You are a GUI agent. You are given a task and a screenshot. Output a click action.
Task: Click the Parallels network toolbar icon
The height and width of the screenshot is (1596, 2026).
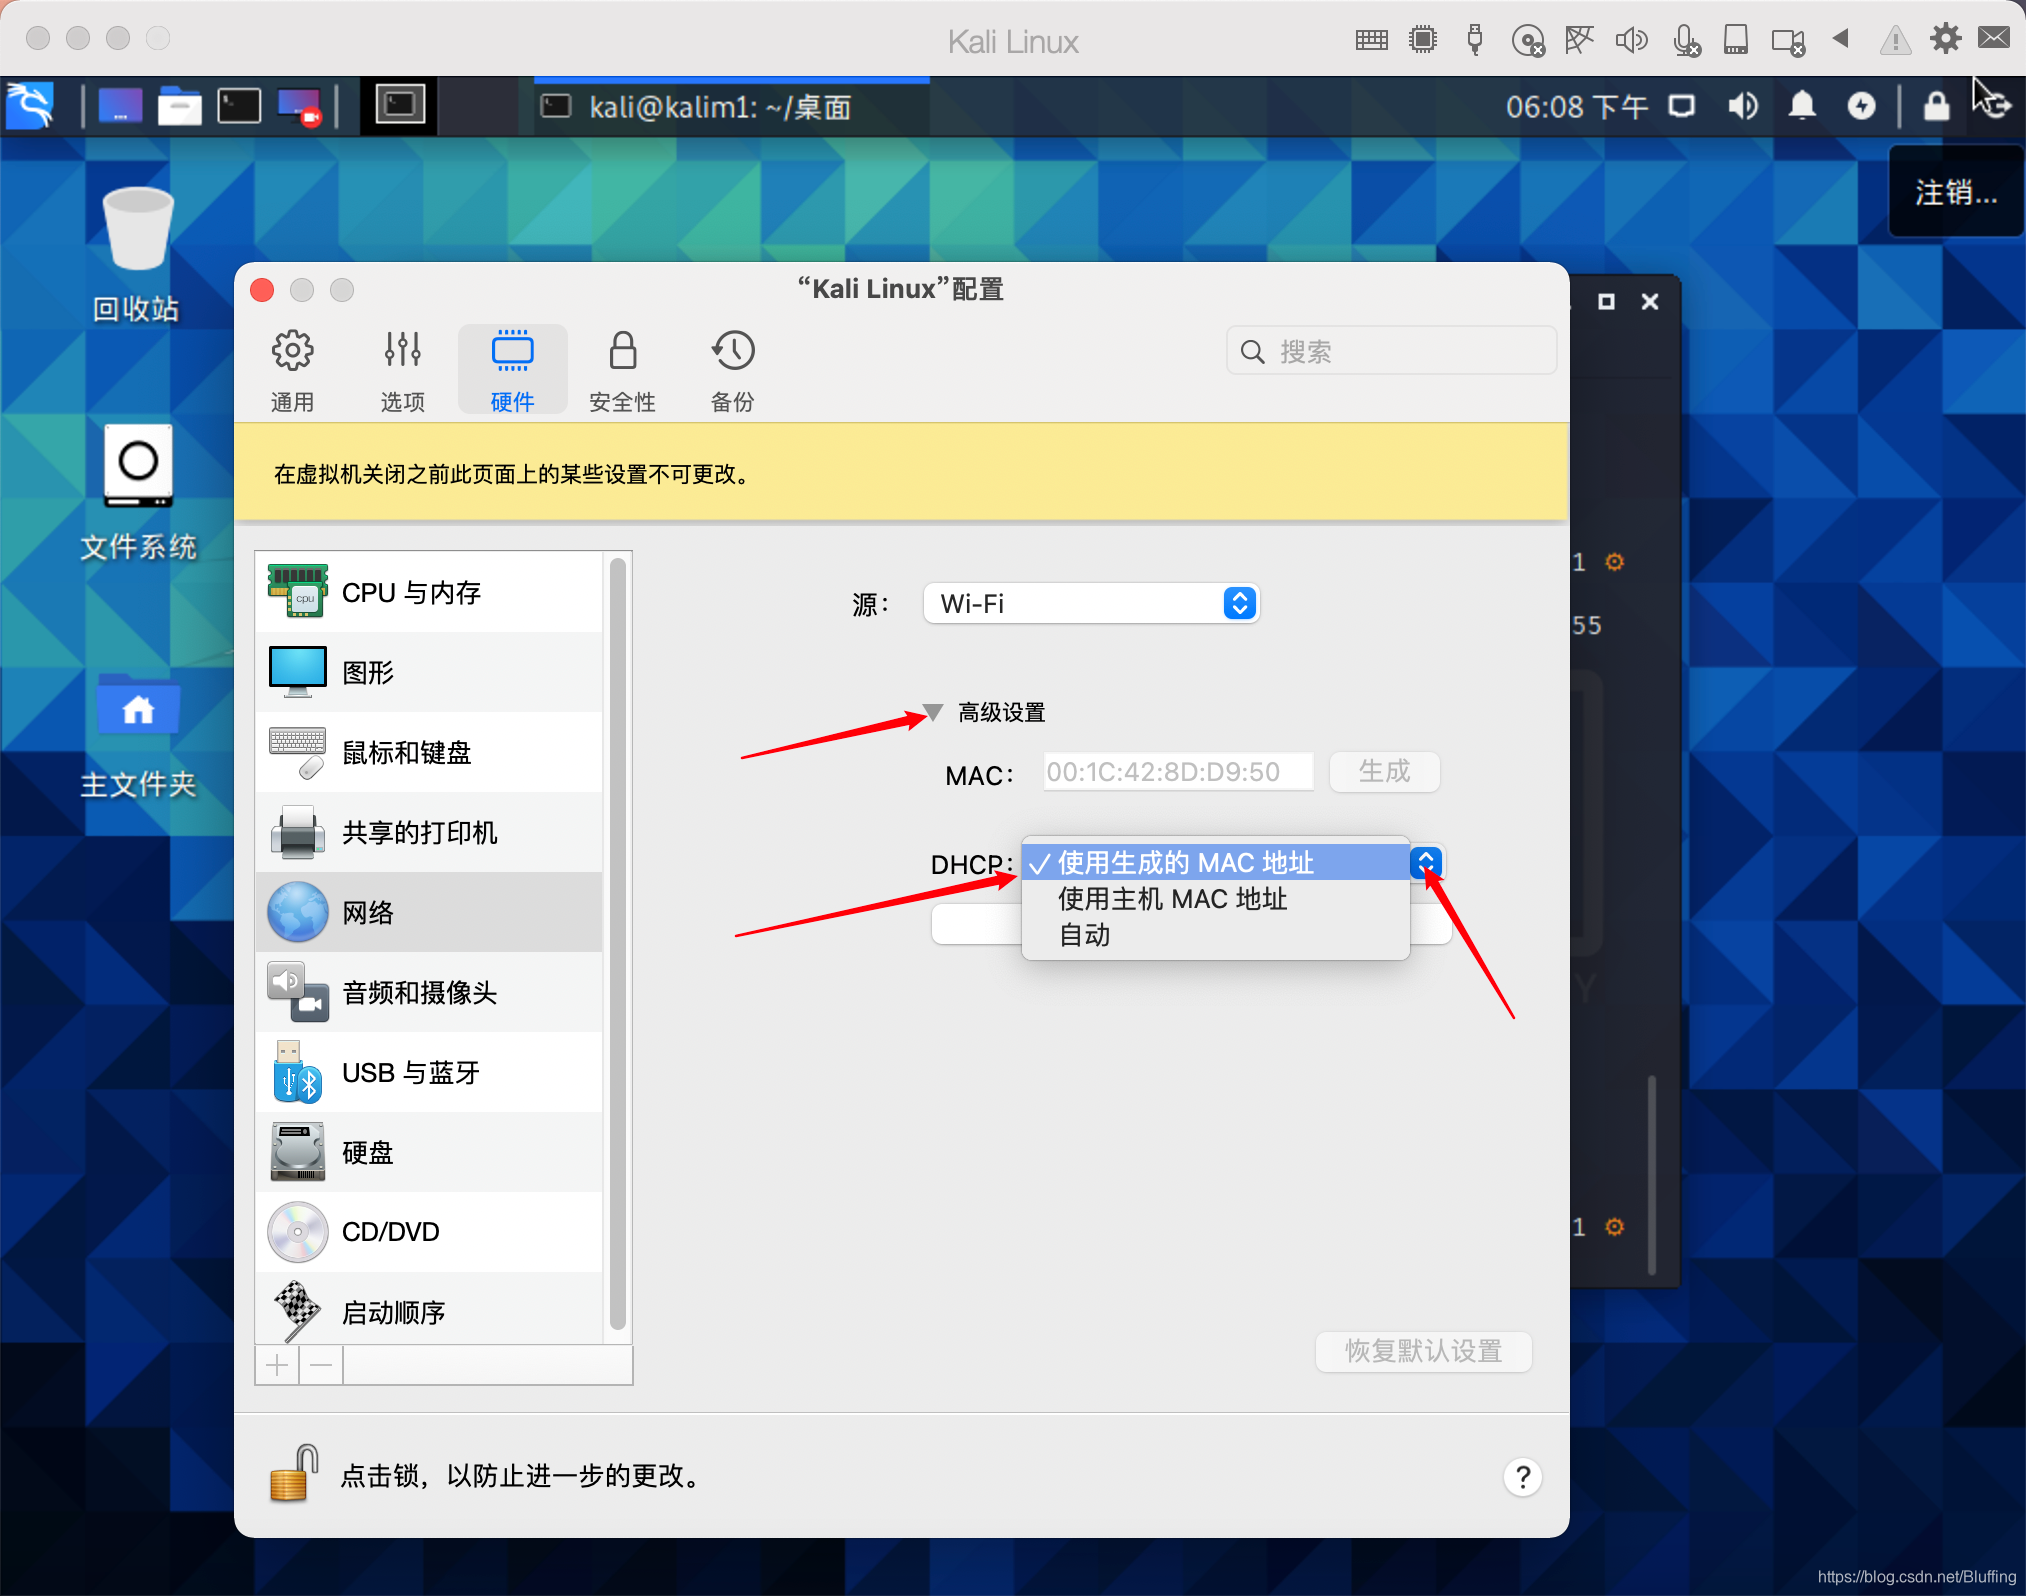pos(1578,40)
